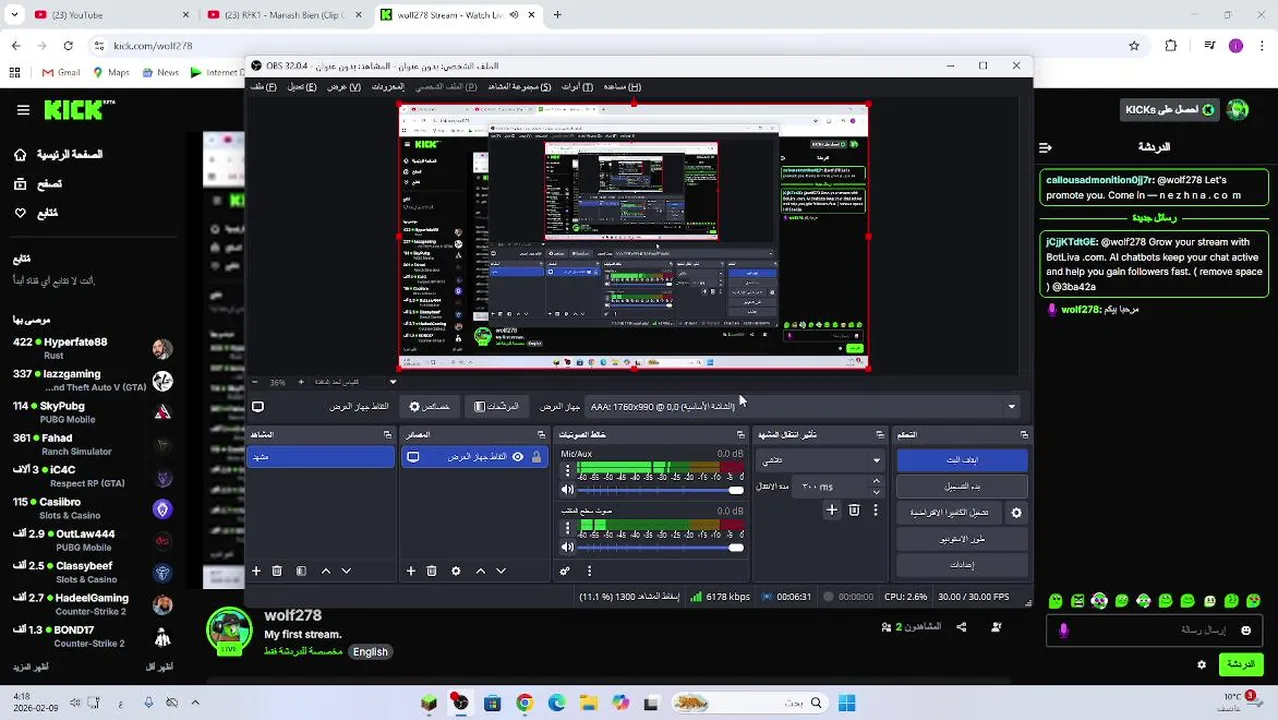Open source Filters button in toolbar

tap(497, 407)
